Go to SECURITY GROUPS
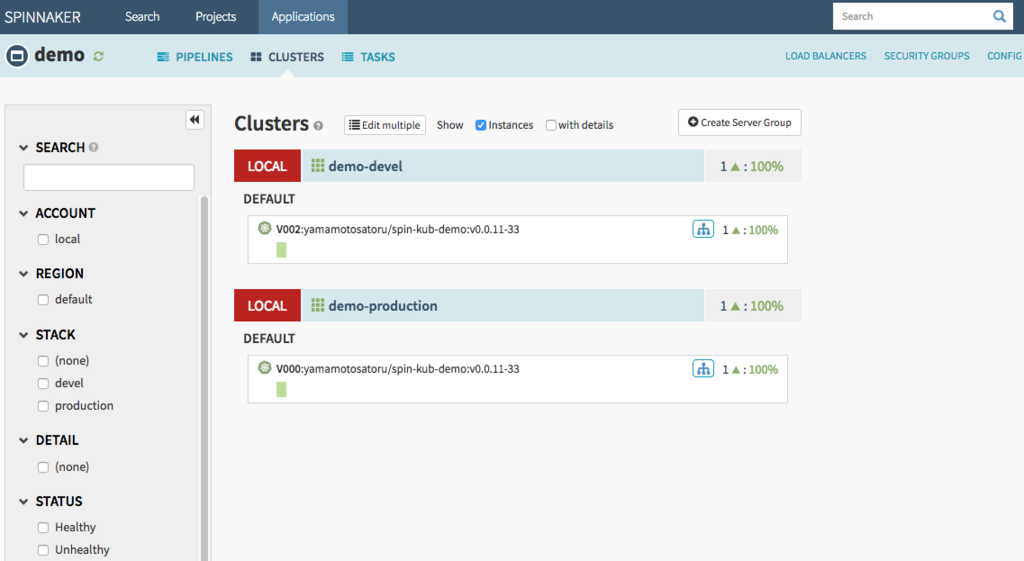The width and height of the screenshot is (1024, 561). click(927, 56)
